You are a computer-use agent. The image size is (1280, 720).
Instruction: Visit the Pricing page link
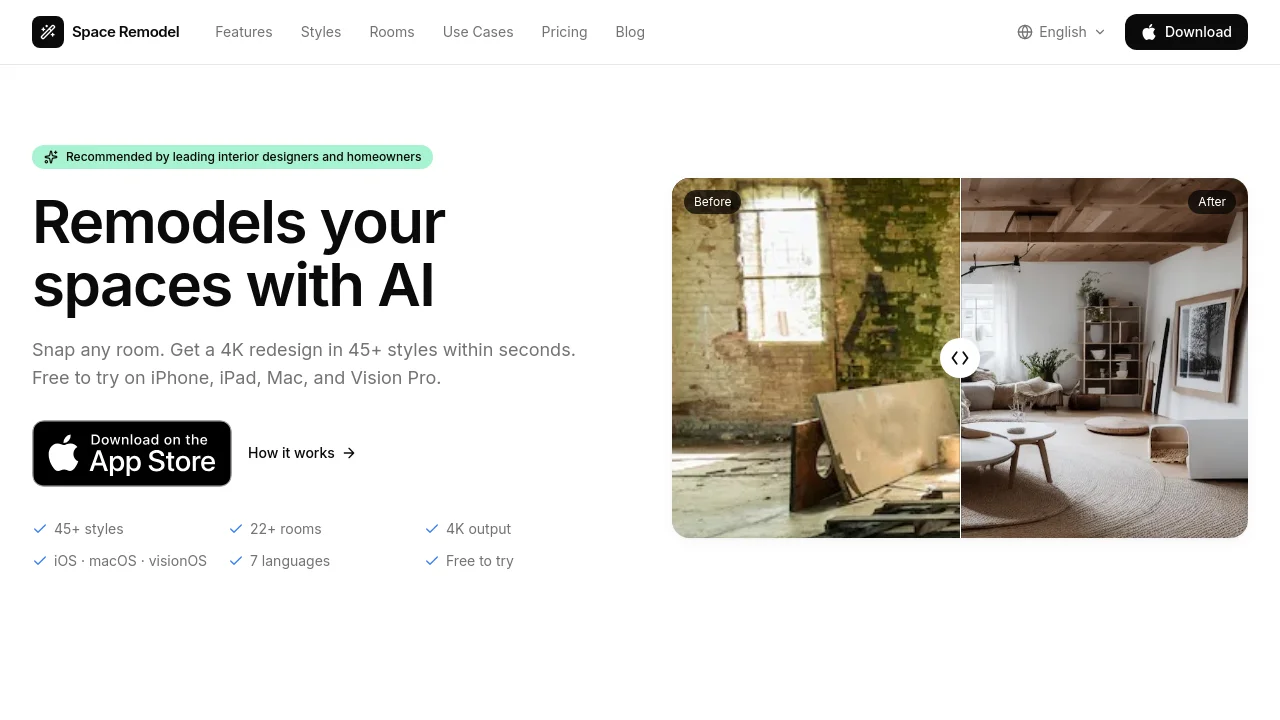[564, 32]
